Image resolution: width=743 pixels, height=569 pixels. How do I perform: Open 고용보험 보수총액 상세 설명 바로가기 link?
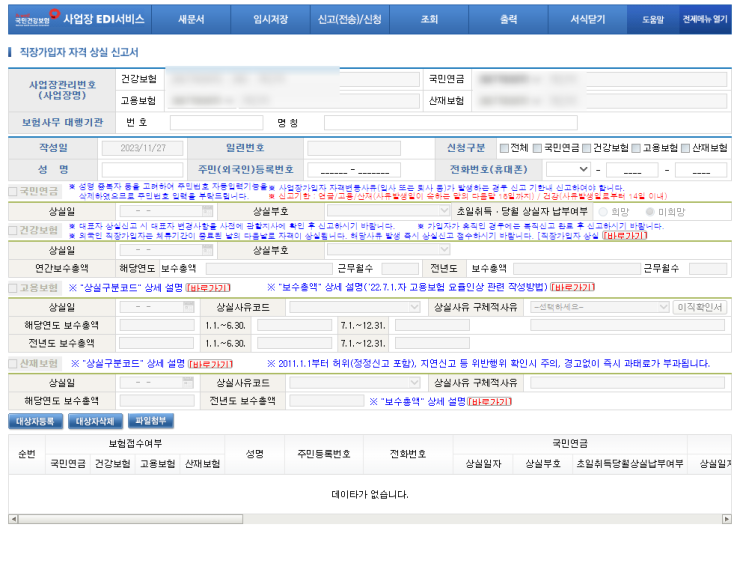[x=572, y=287]
